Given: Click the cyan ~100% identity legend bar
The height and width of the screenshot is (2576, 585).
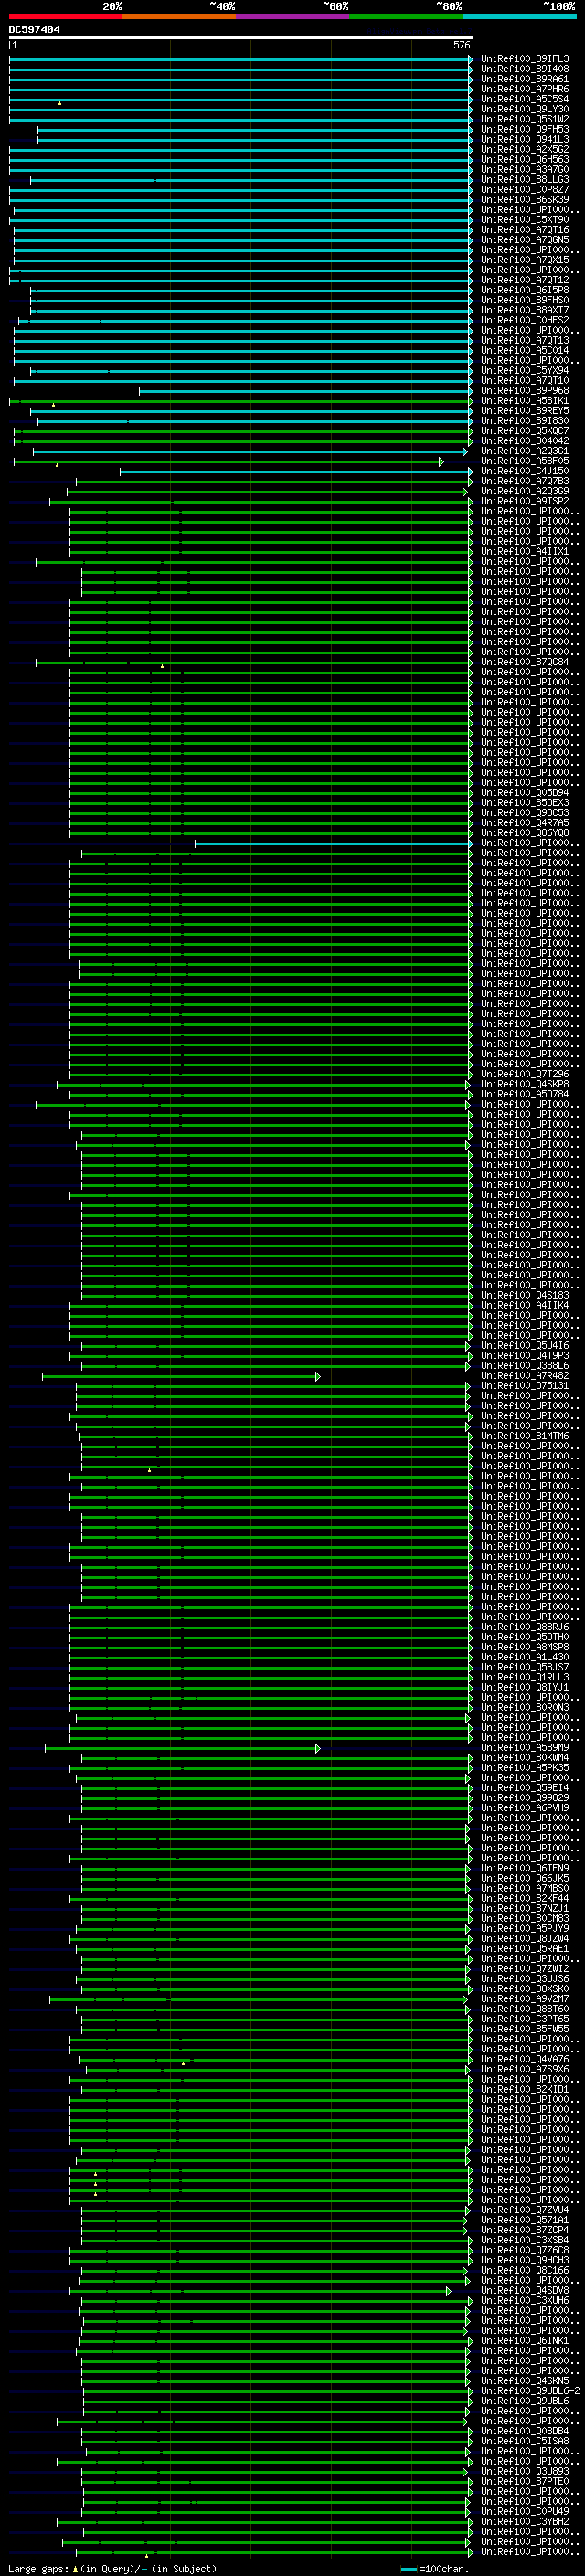Looking at the screenshot, I should tap(520, 16).
